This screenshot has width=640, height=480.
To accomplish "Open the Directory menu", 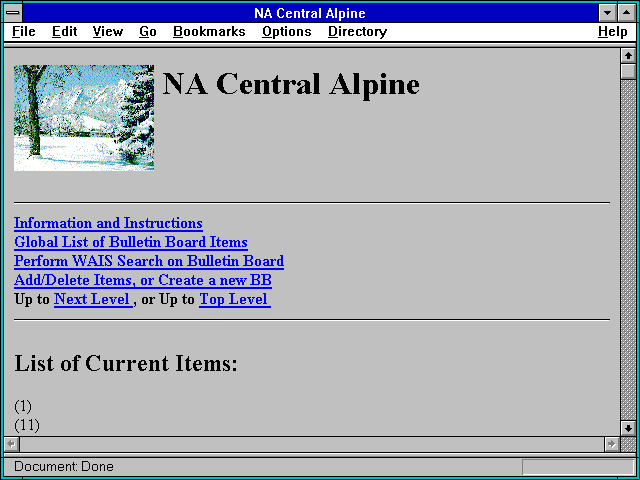I will pyautogui.click(x=357, y=32).
